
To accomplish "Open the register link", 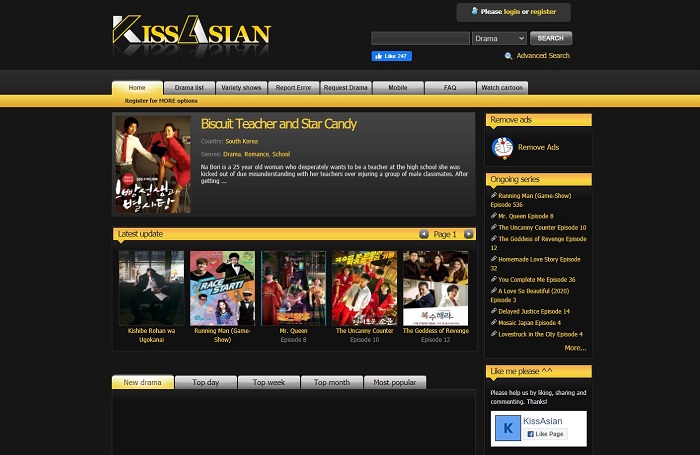I will (x=543, y=12).
